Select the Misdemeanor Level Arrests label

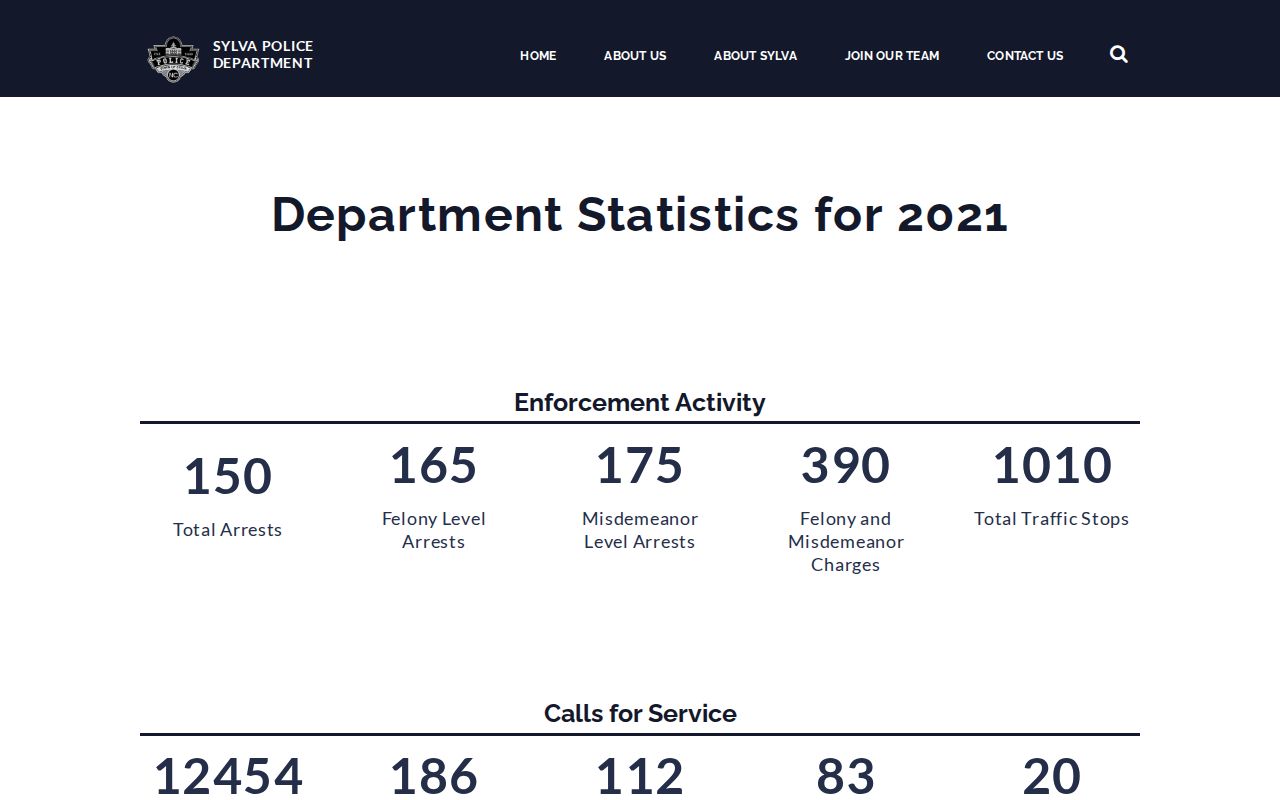pos(640,530)
